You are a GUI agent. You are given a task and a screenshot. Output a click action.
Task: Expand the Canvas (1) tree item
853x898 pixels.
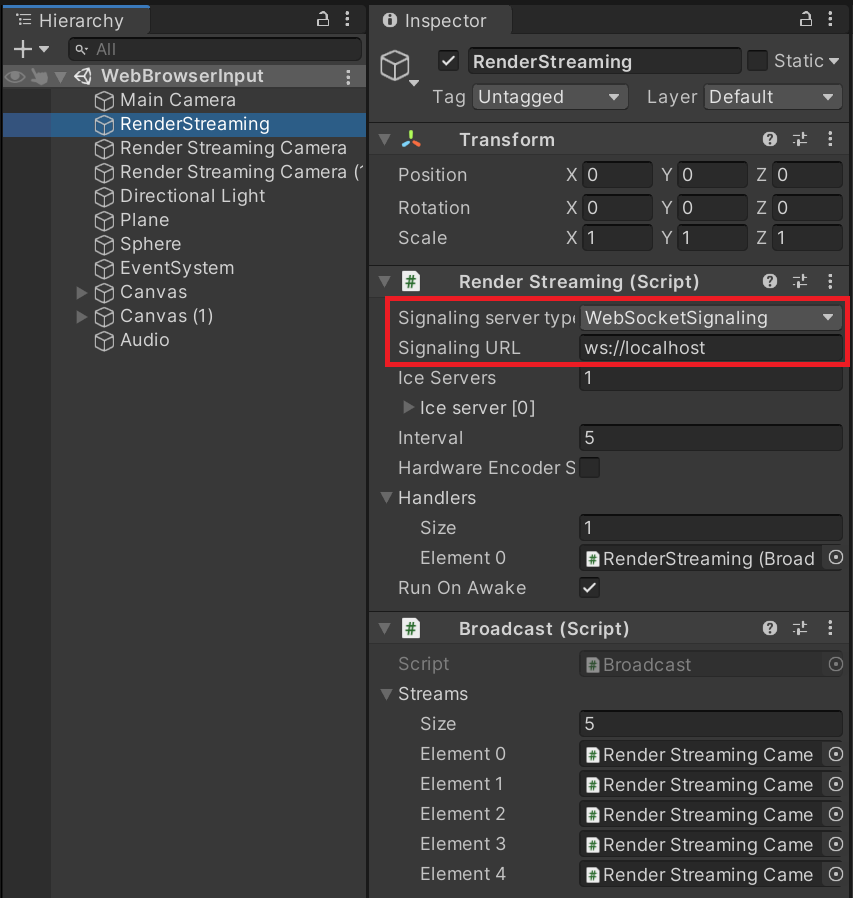[82, 317]
